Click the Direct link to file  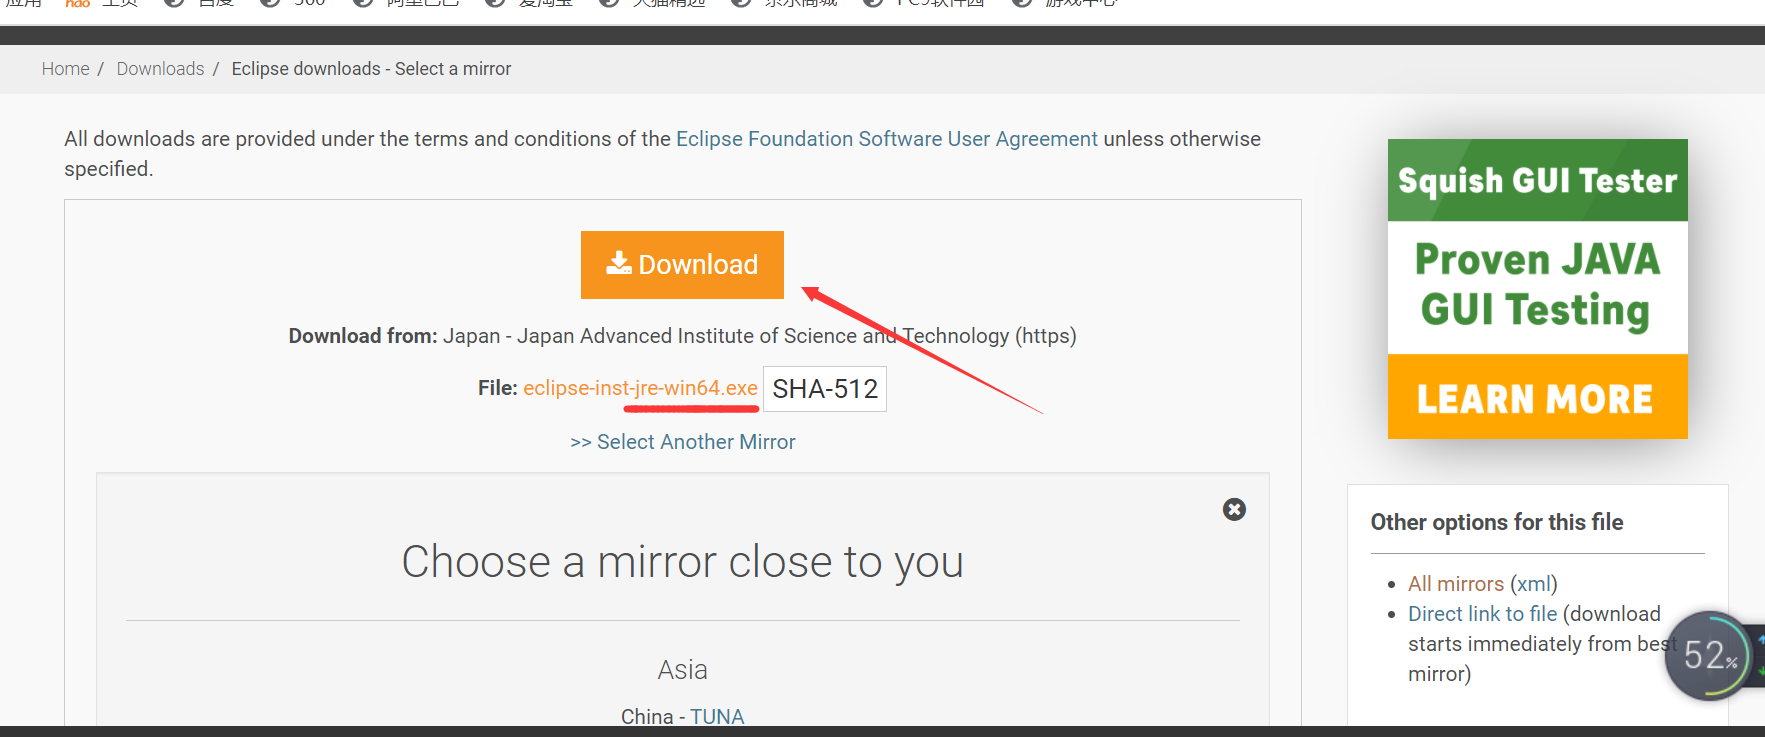[x=1483, y=614]
